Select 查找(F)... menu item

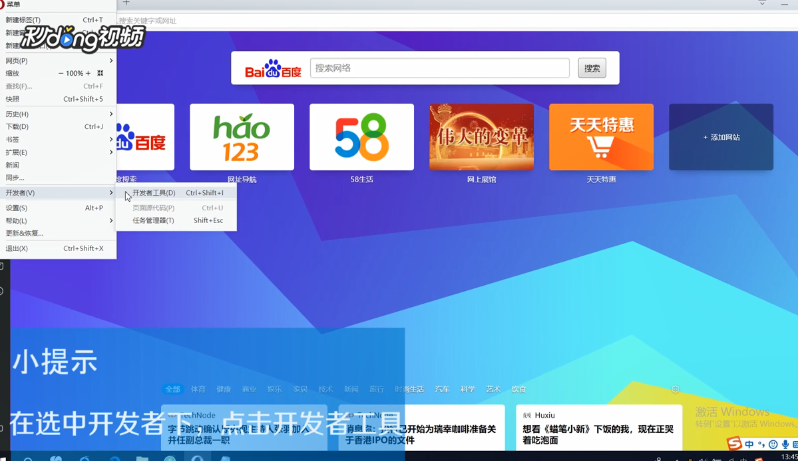click(x=58, y=86)
